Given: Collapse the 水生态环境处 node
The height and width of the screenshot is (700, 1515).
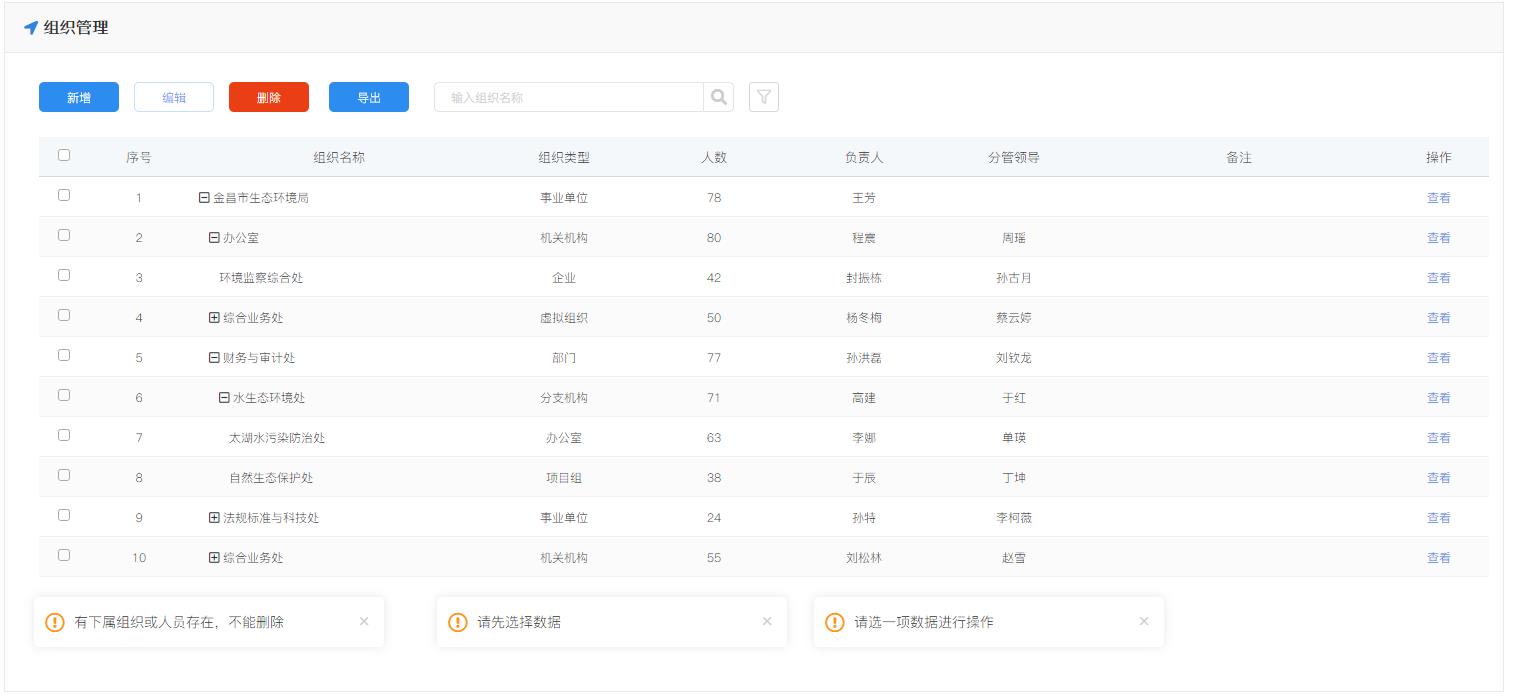Looking at the screenshot, I should [x=224, y=398].
